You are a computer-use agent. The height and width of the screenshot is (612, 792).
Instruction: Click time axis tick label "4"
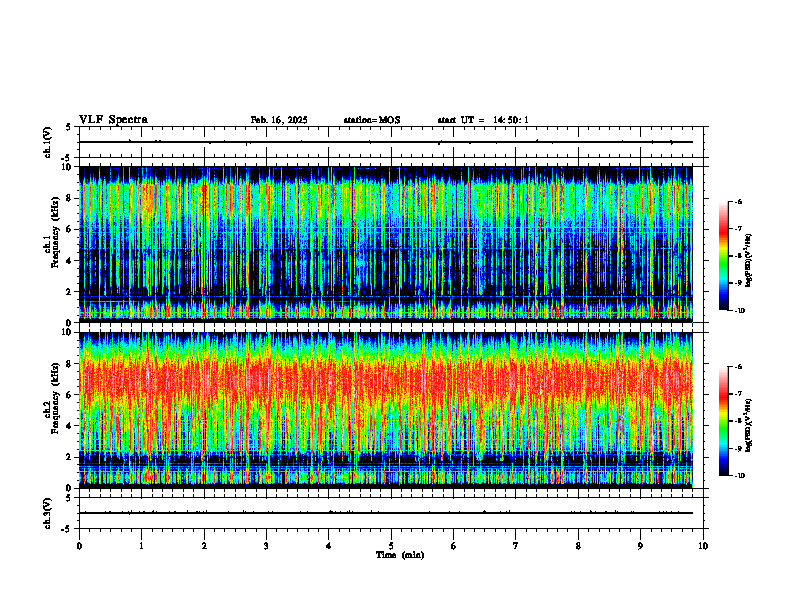point(329,546)
